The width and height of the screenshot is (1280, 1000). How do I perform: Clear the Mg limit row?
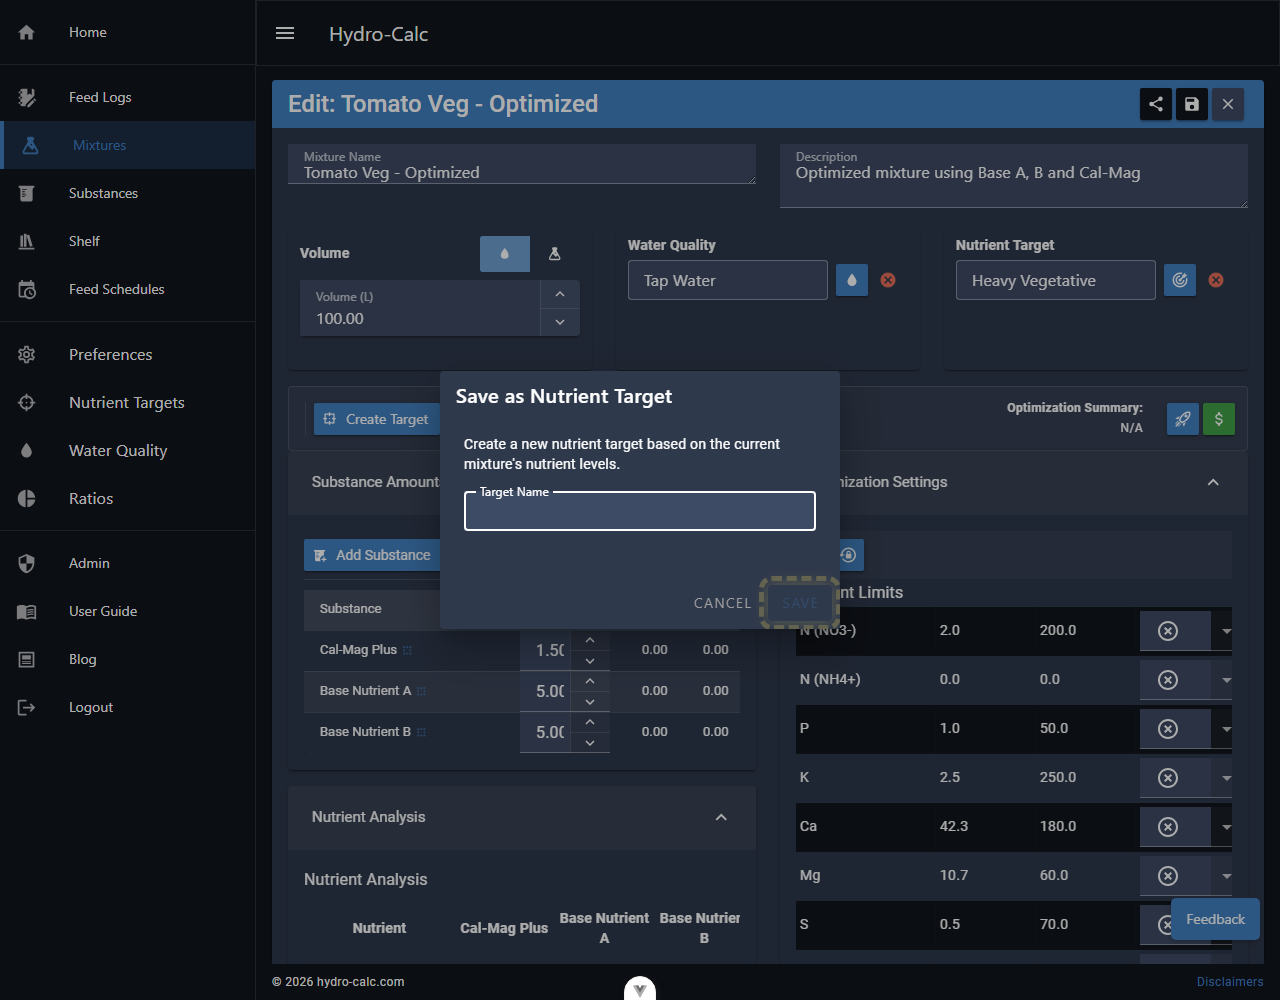(1167, 876)
